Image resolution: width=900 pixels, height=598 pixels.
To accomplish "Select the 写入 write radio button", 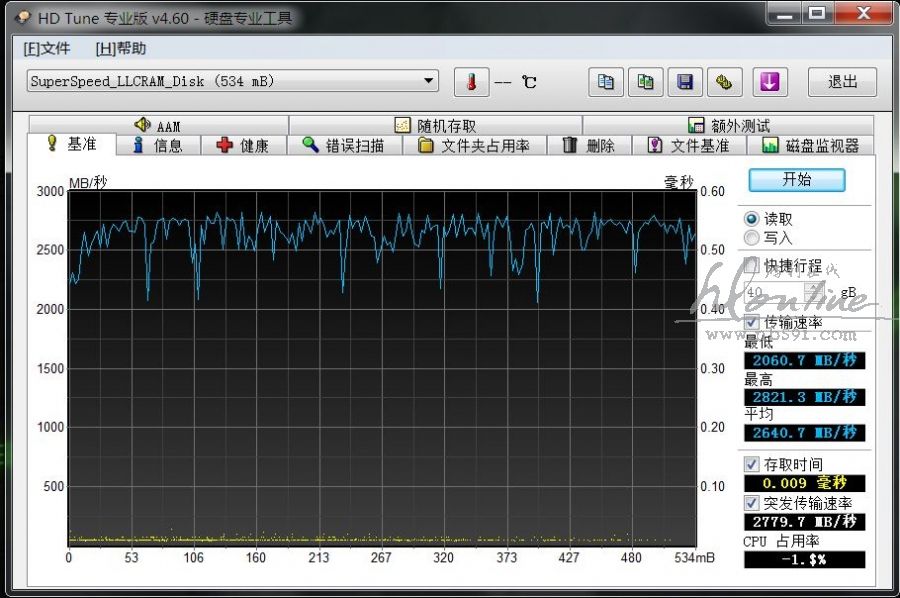I will coord(752,238).
